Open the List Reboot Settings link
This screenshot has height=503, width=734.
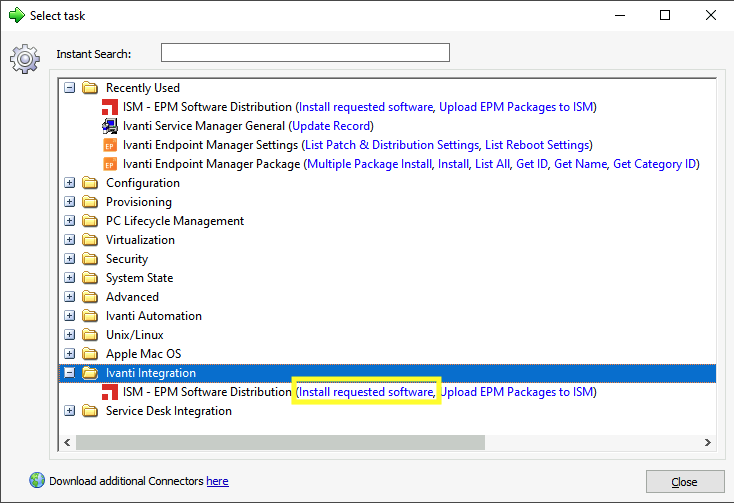537,145
